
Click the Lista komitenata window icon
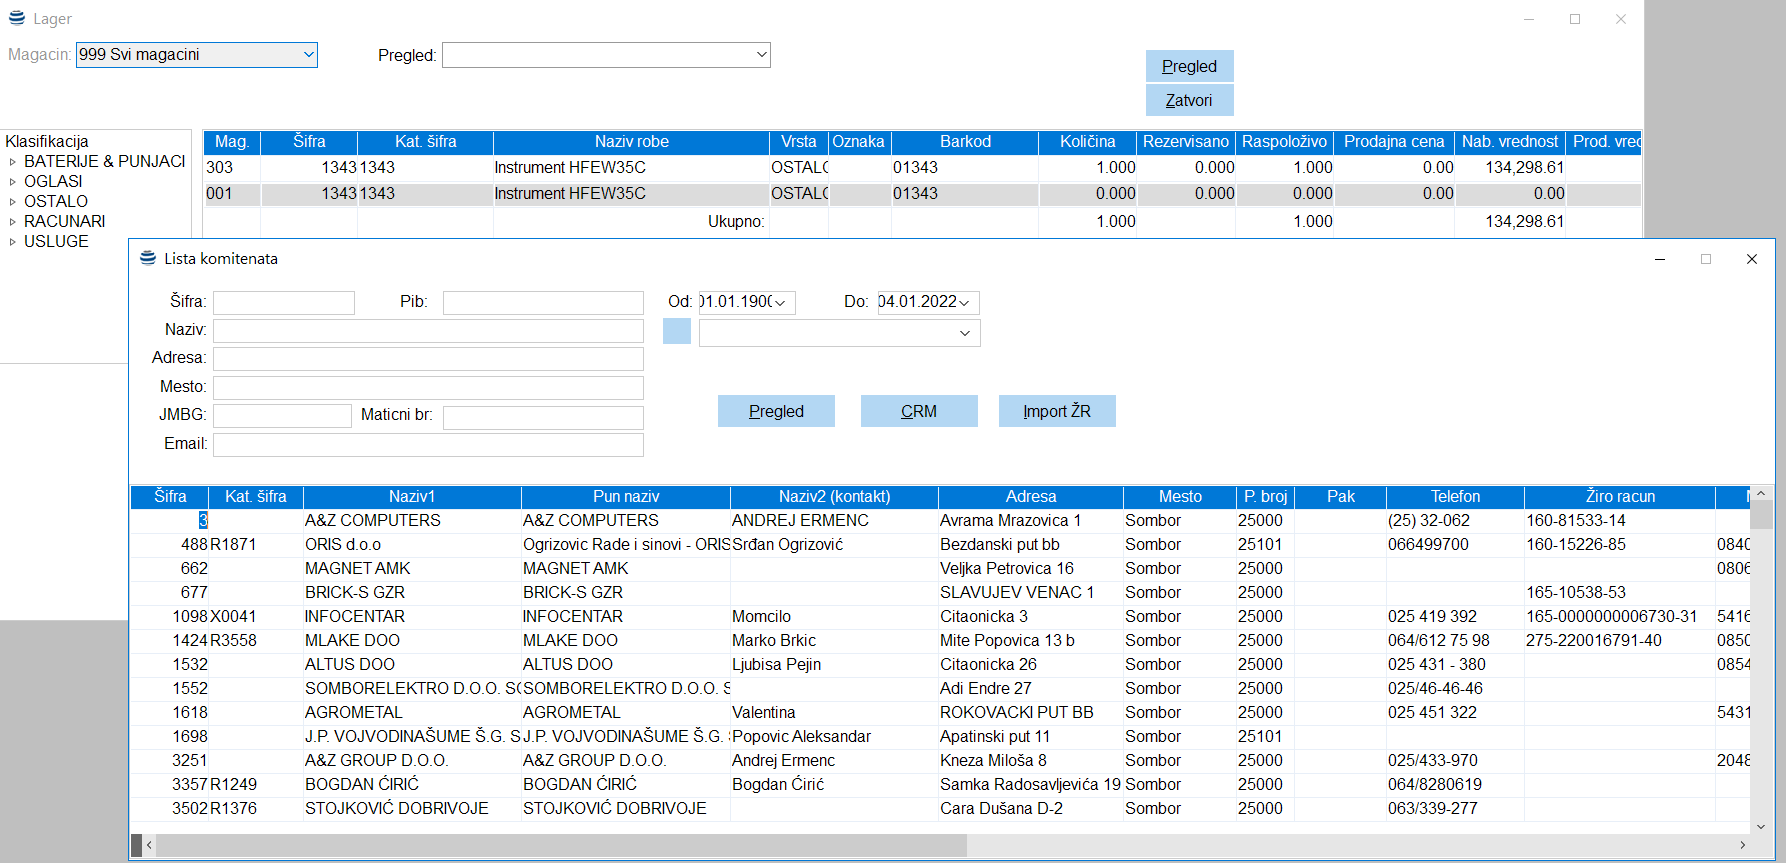[148, 258]
